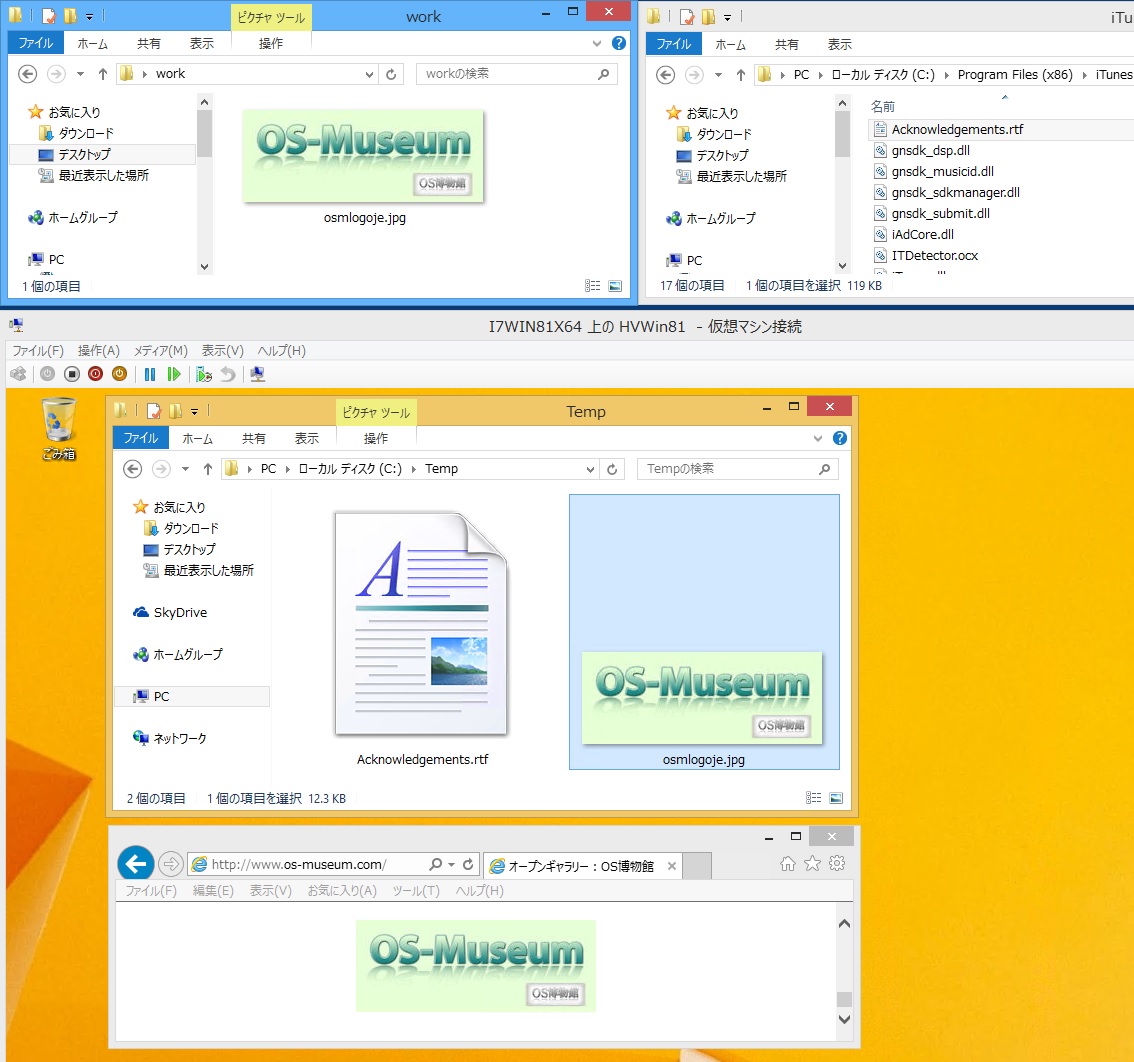Select デスクトップ in work window sidebar
1134x1062 pixels.
click(85, 154)
